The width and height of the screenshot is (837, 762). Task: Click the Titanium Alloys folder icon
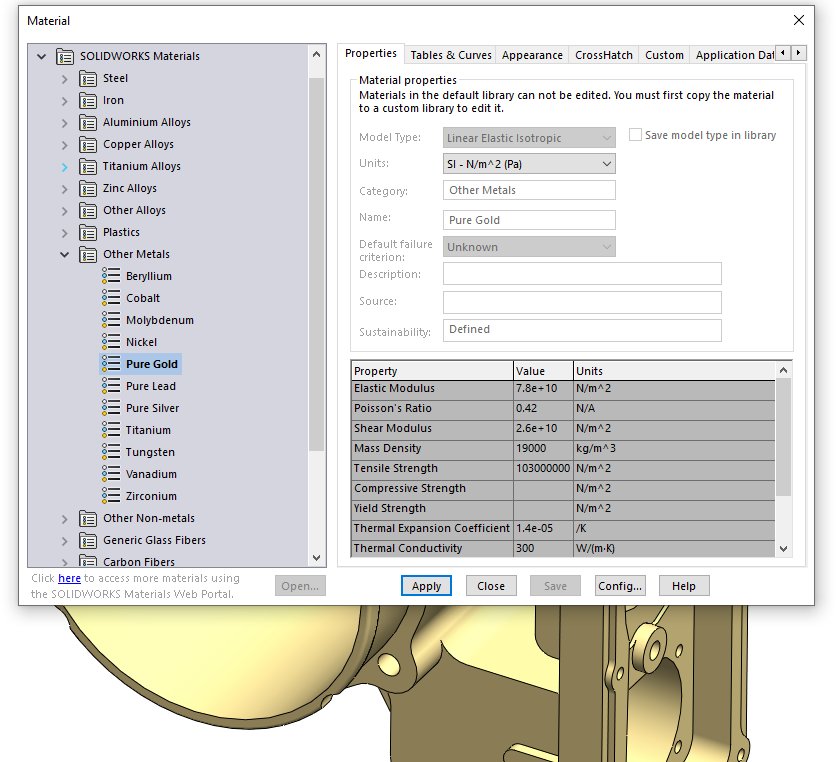88,167
